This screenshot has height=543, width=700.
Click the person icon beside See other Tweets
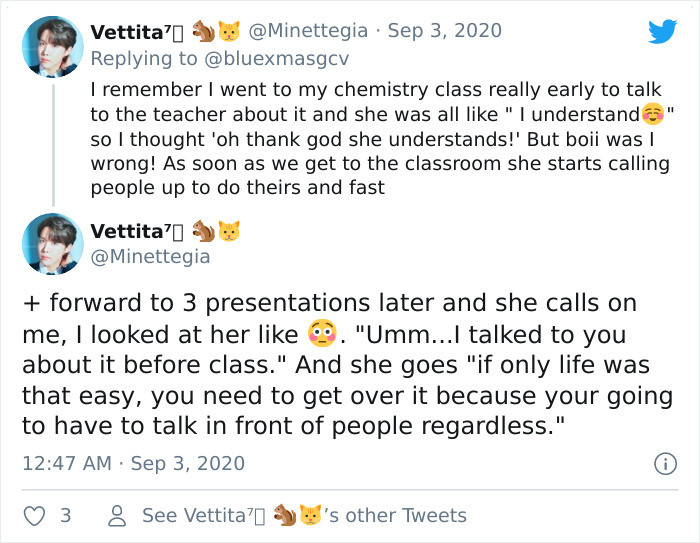pyautogui.click(x=117, y=516)
